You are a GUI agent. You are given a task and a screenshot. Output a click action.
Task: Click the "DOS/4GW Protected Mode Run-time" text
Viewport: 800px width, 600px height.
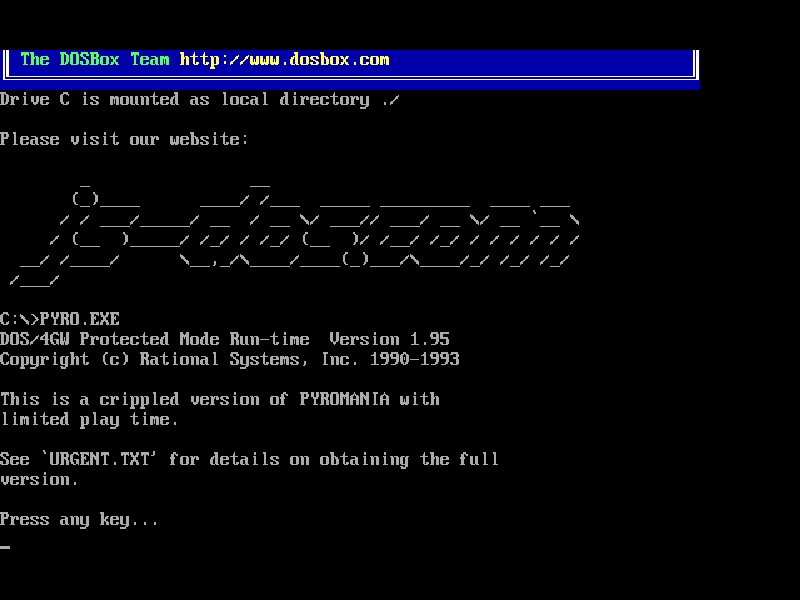pos(154,339)
